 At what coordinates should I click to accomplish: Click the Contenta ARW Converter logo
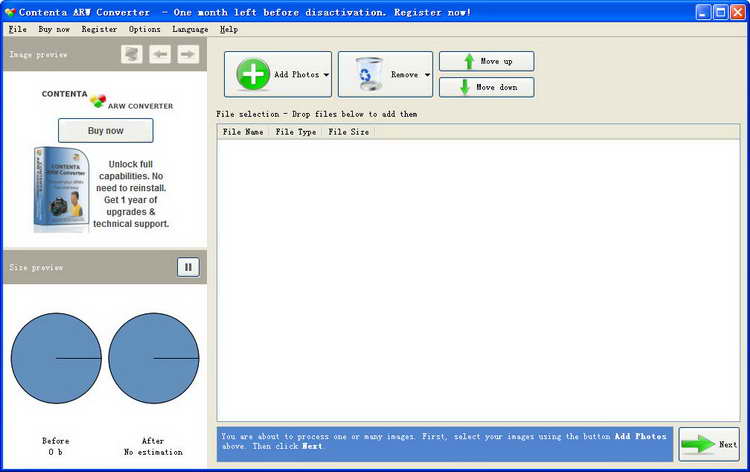coord(107,99)
